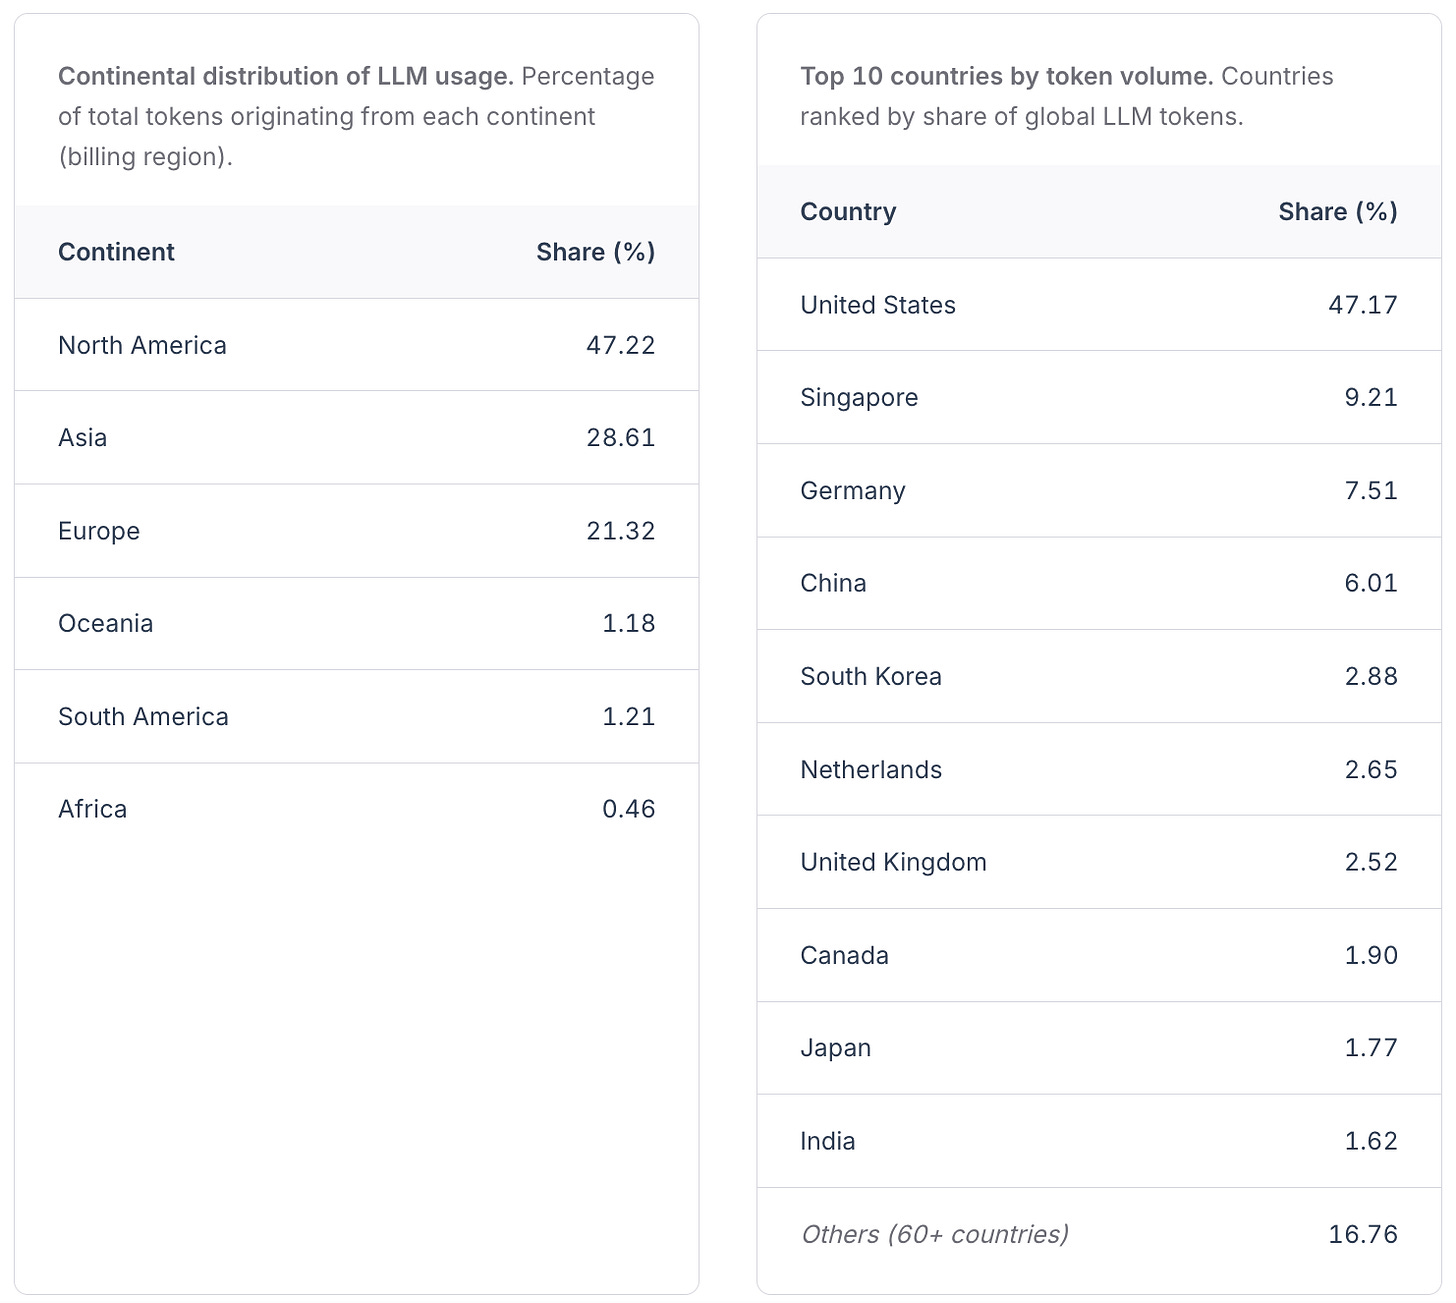Viewport: 1456px width, 1303px height.
Task: Click the Africa share value 0.46
Action: point(628,809)
